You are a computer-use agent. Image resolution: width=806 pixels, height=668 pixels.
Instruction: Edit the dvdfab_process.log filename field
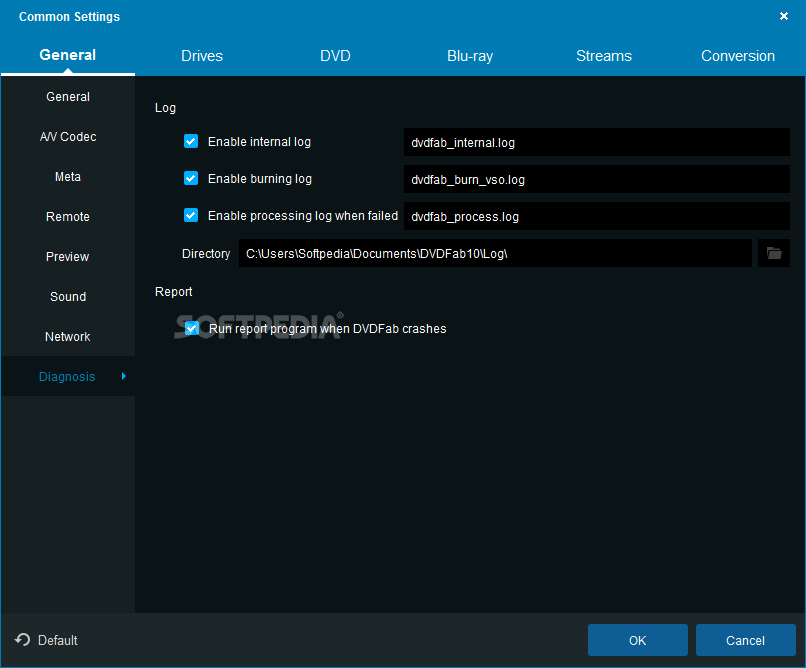(x=597, y=216)
